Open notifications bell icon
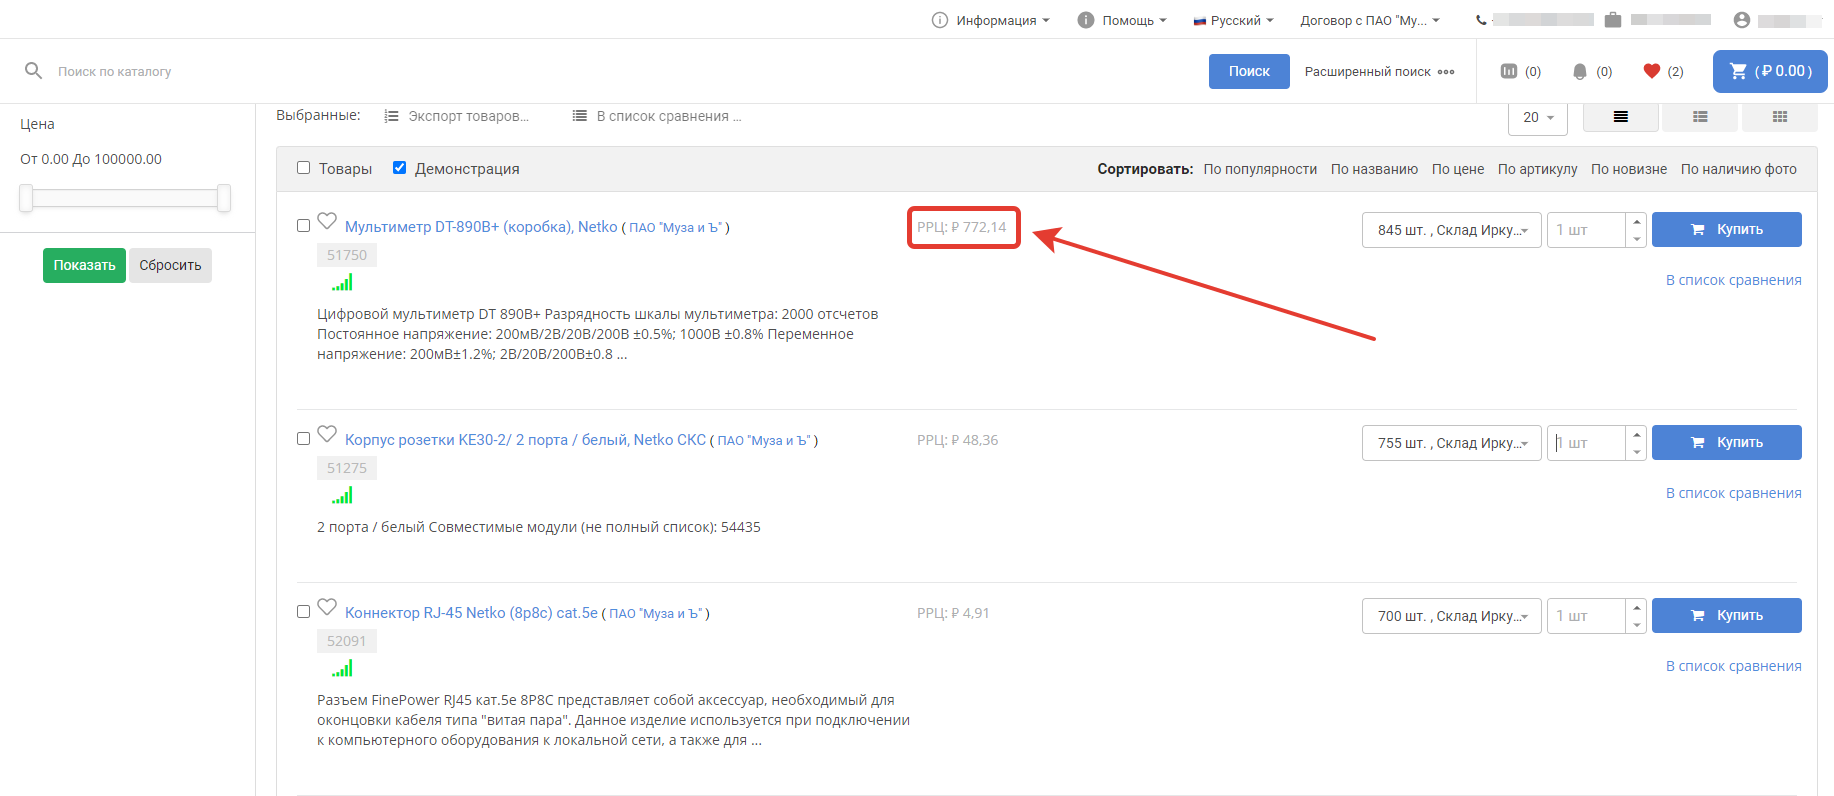Image resolution: width=1834 pixels, height=796 pixels. [1580, 71]
